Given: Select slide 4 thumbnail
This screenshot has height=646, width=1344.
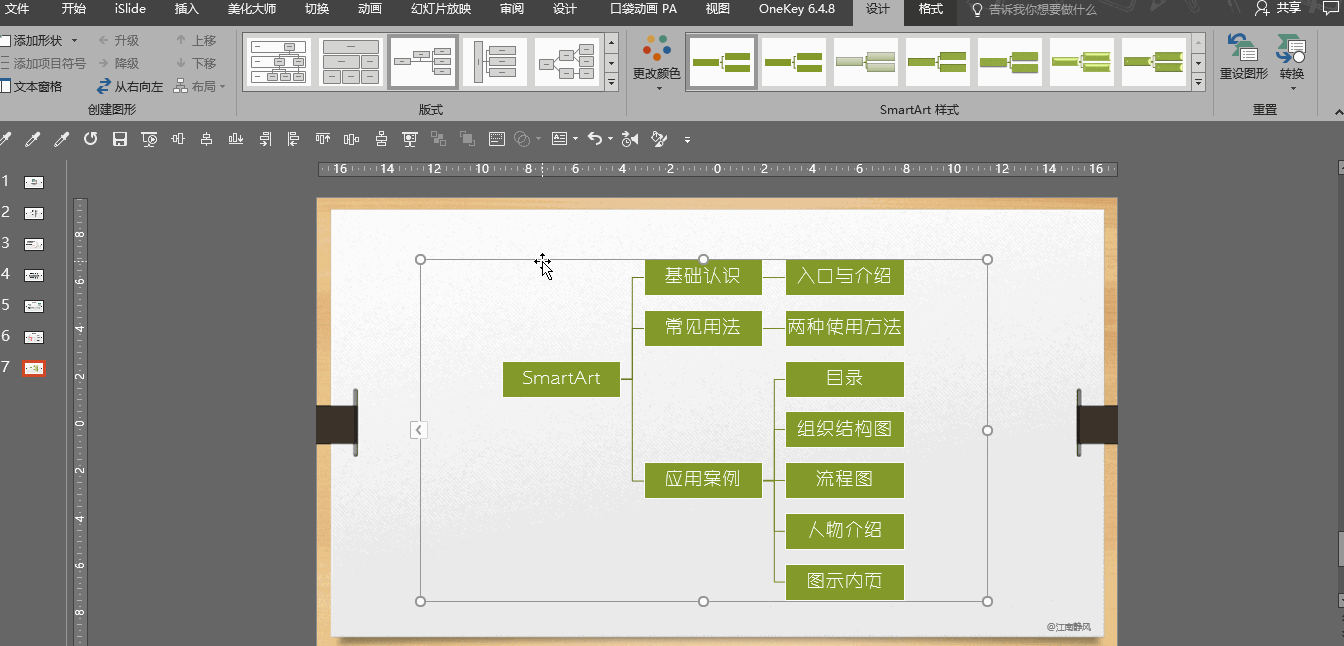Looking at the screenshot, I should click(x=34, y=275).
